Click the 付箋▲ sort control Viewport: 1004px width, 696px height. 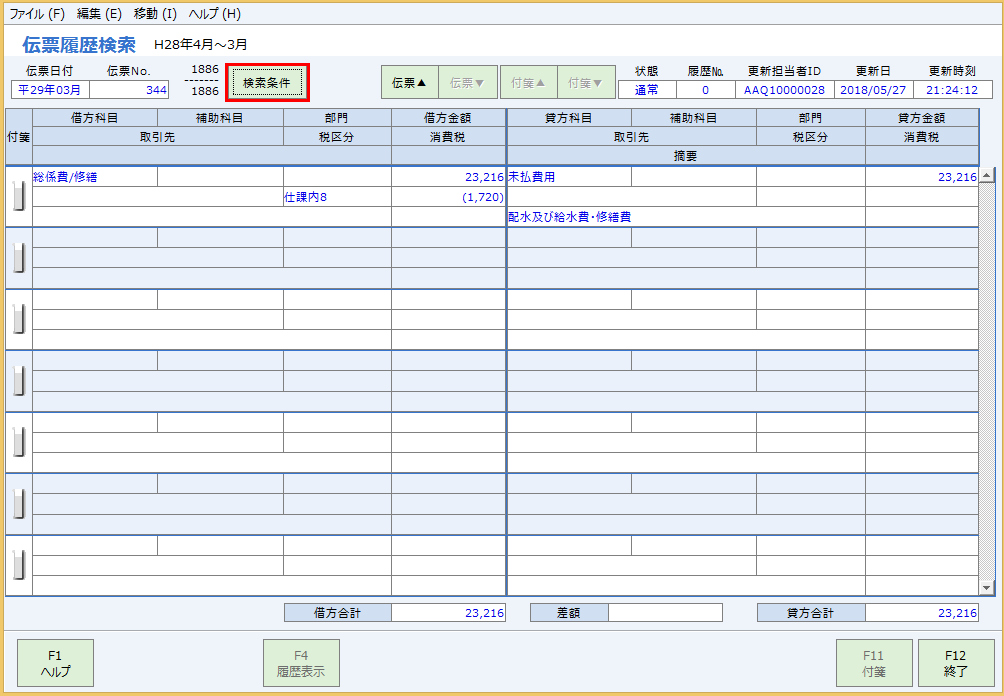(528, 82)
